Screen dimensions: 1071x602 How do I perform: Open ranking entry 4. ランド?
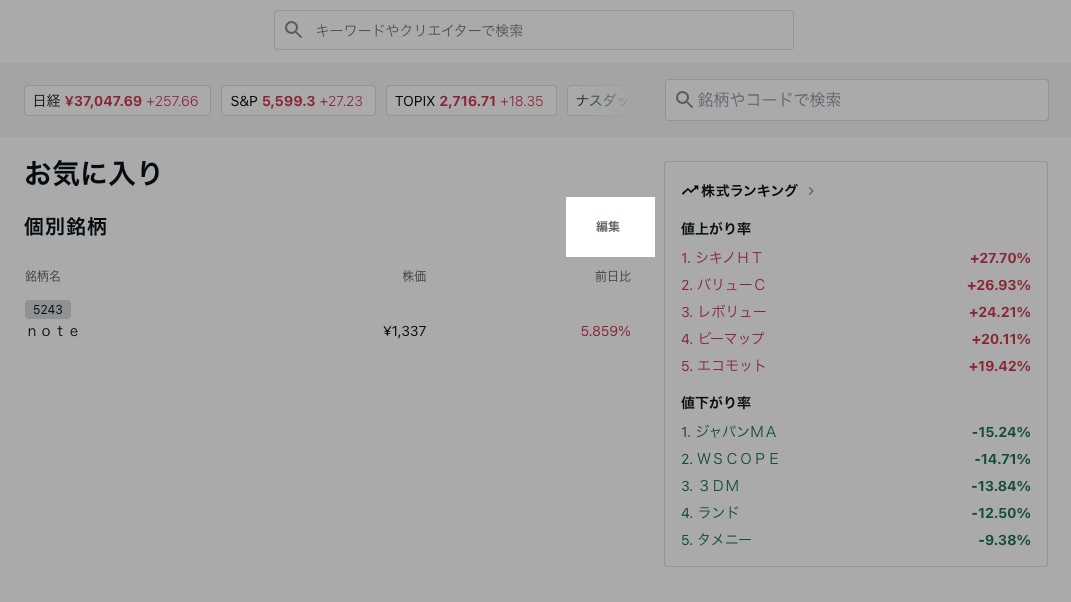710,512
